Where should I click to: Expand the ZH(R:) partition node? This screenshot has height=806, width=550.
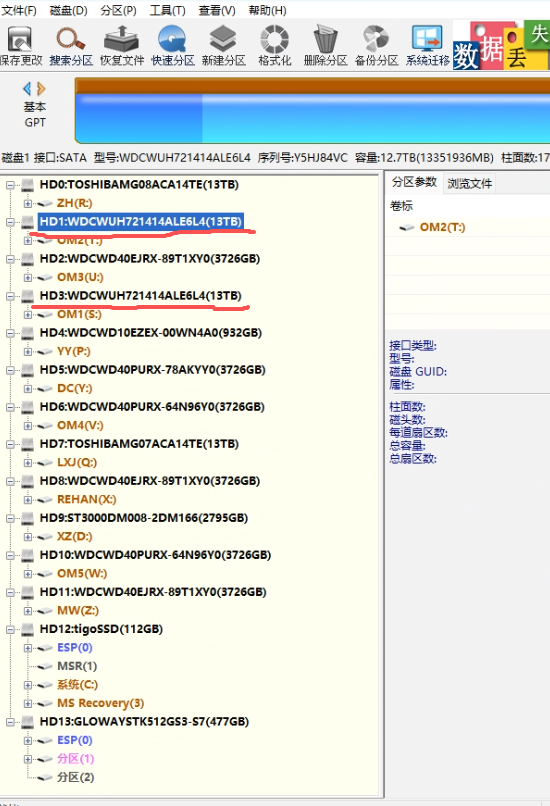click(x=28, y=203)
